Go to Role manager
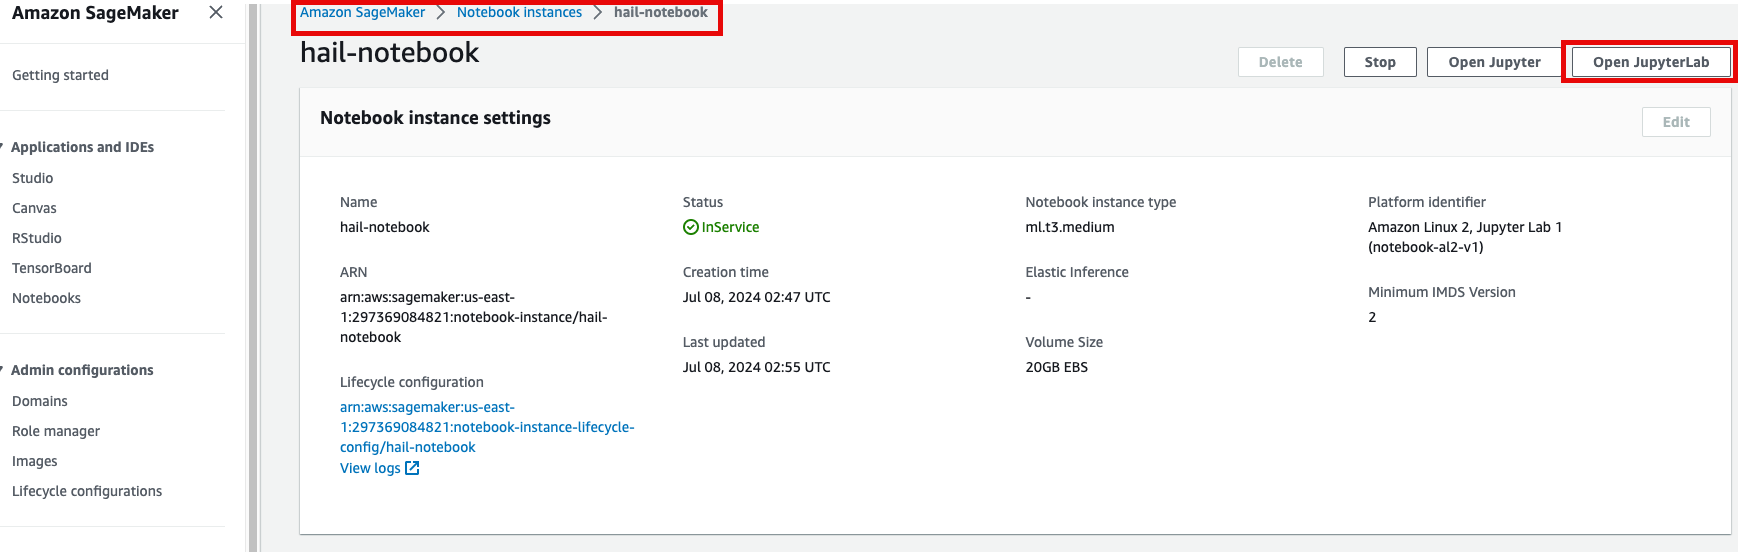 [x=56, y=431]
